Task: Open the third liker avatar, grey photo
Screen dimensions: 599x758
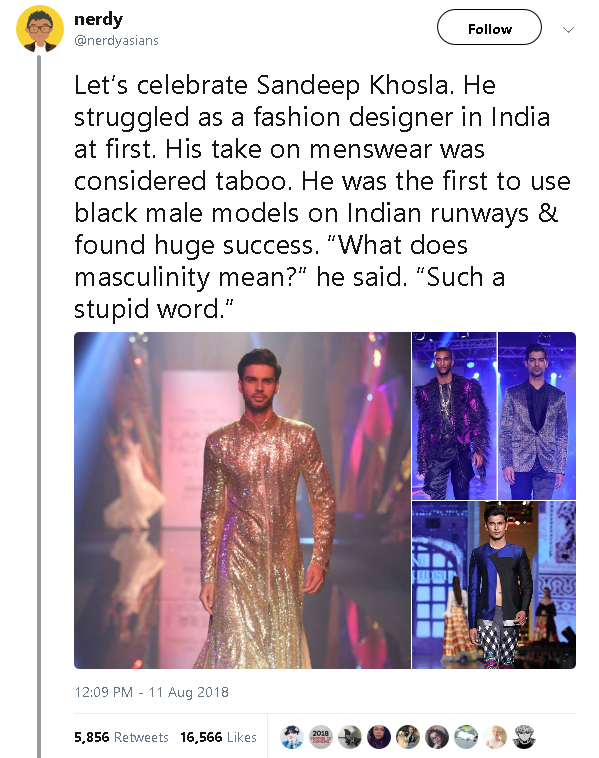Action: click(x=350, y=737)
